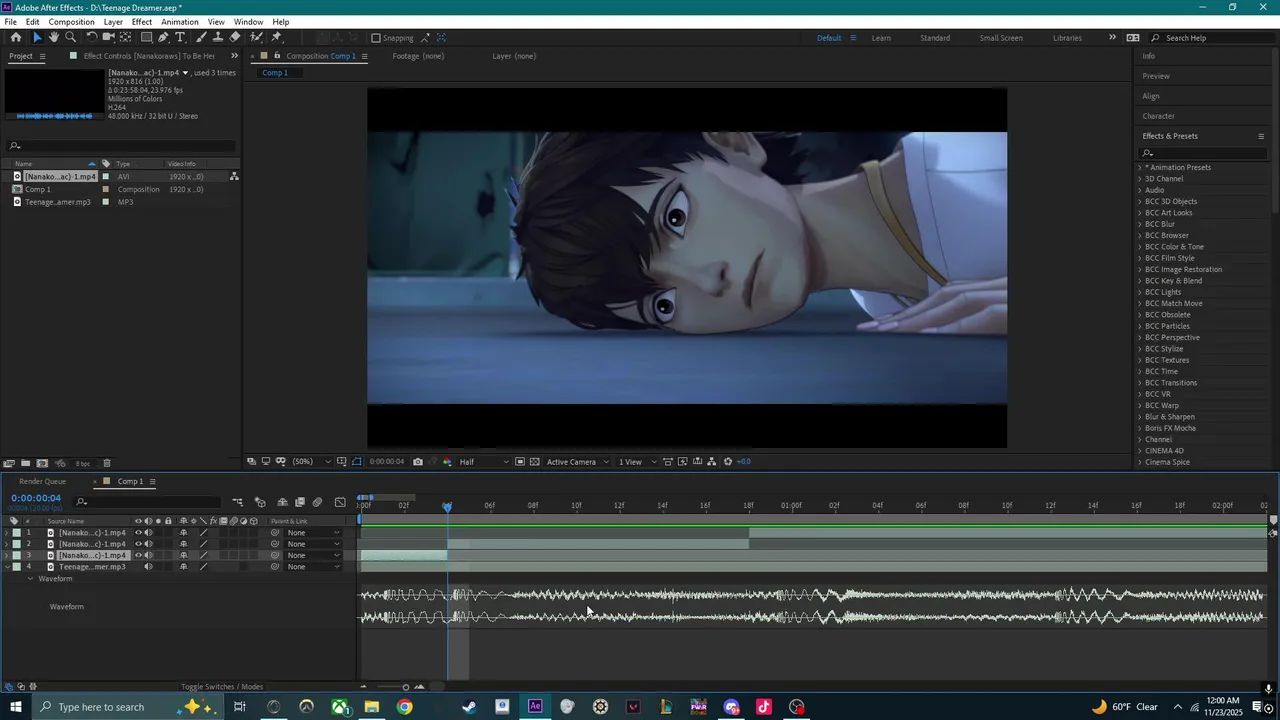The height and width of the screenshot is (720, 1280).
Task: Click the current-time indicator in timeline ruler
Action: pyautogui.click(x=447, y=507)
